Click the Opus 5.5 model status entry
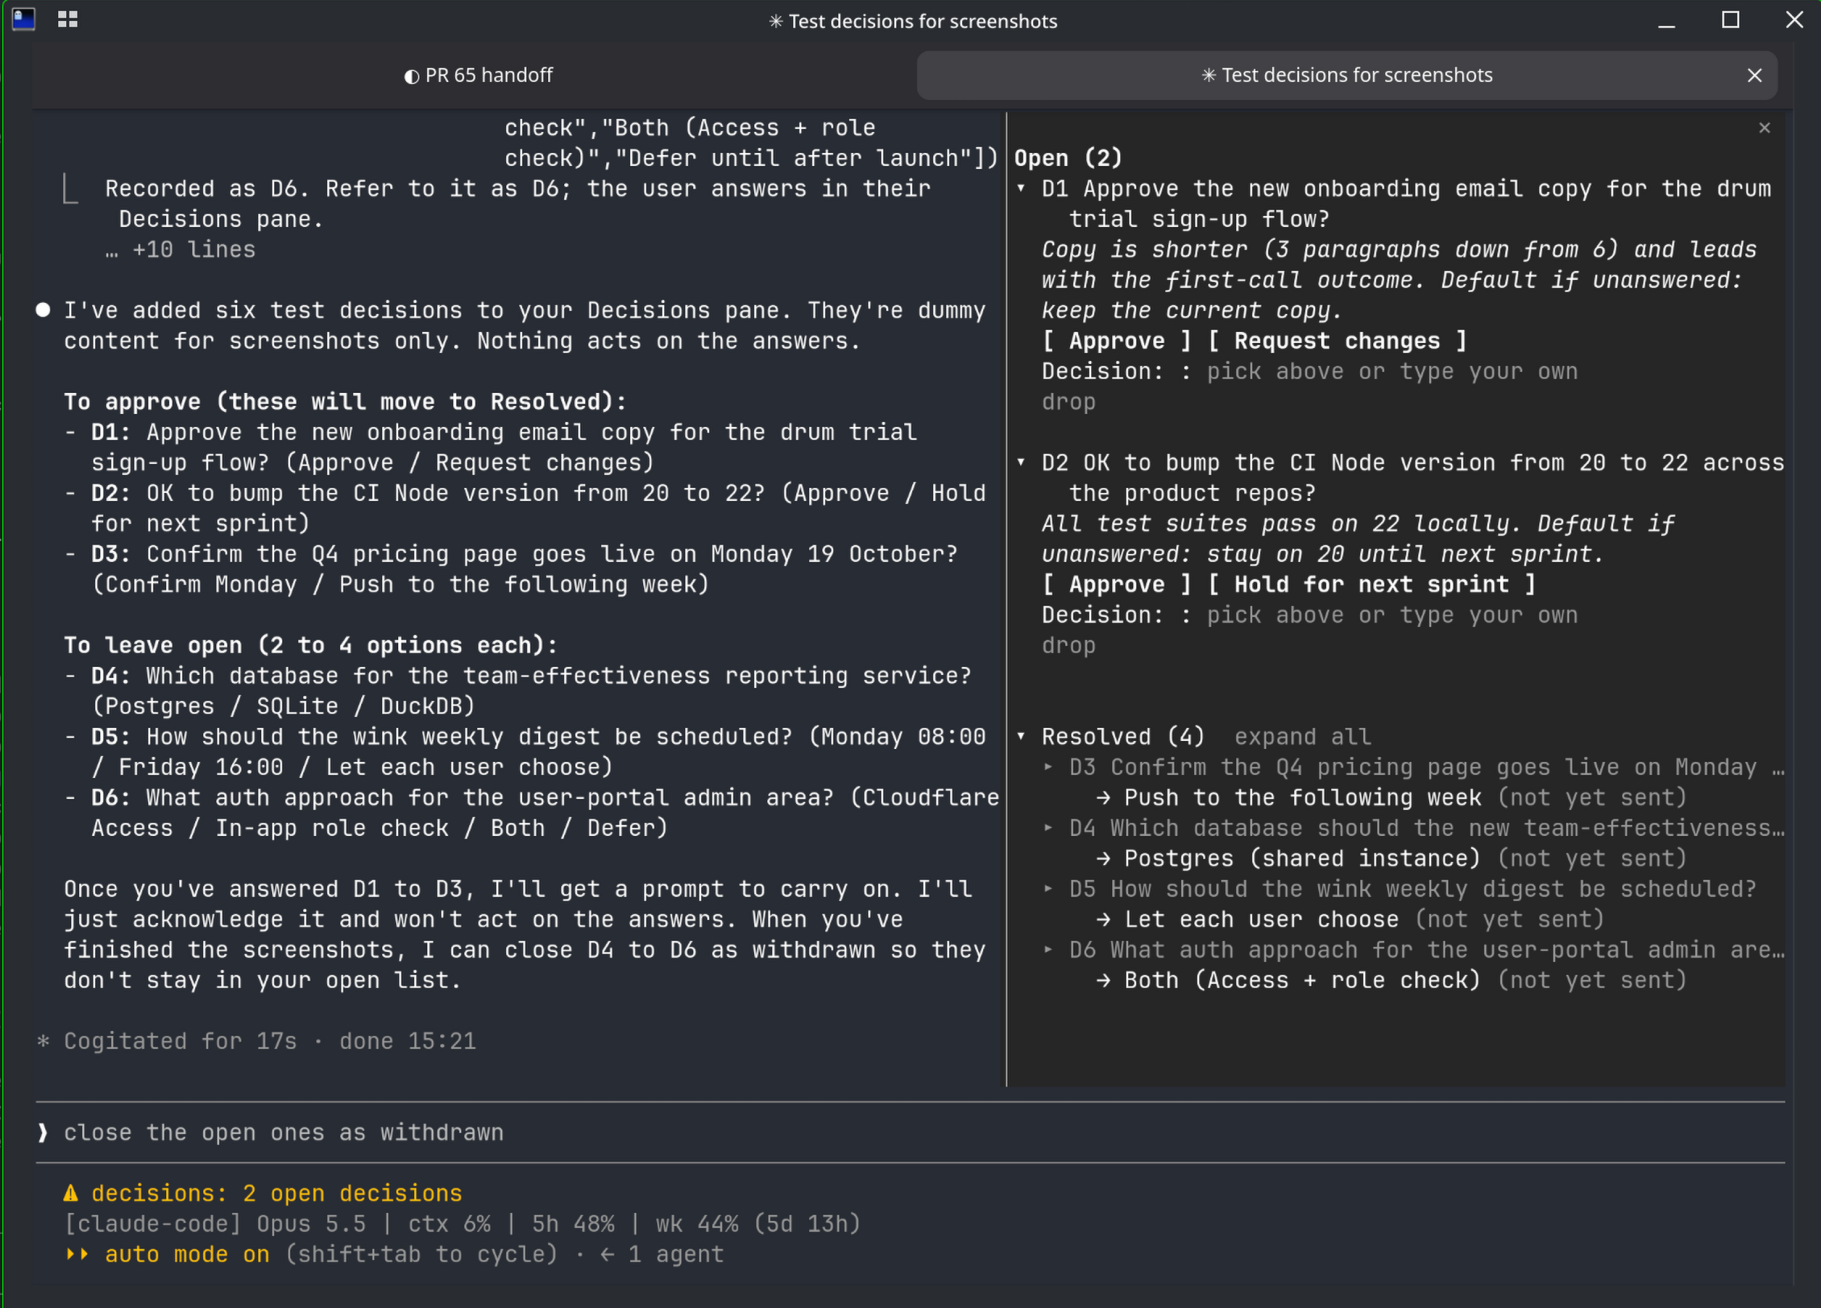Screen dimensions: 1821x1308 311,1224
